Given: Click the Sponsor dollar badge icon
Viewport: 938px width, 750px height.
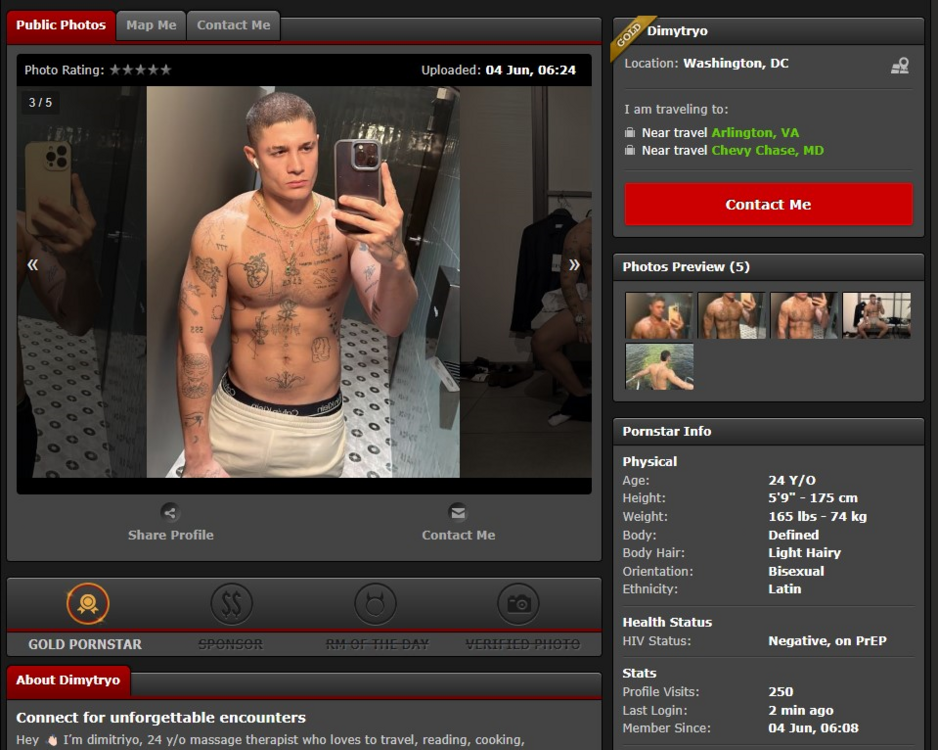Looking at the screenshot, I should (x=231, y=604).
